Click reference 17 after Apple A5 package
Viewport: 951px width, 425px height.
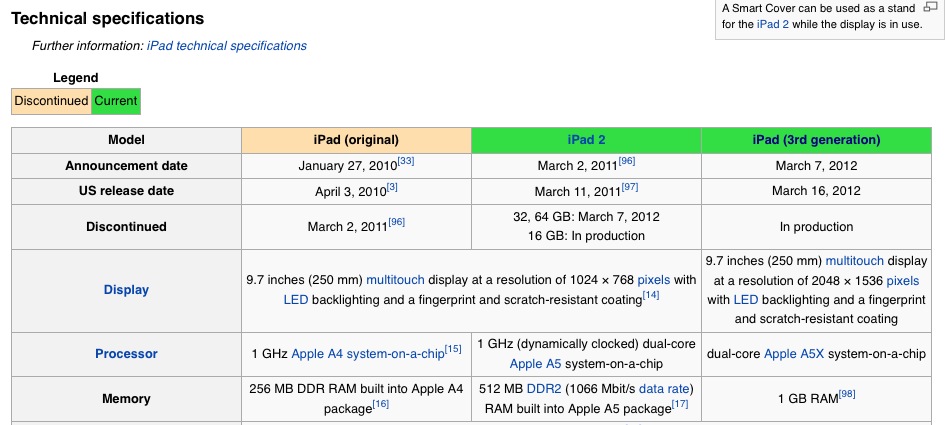click(680, 404)
